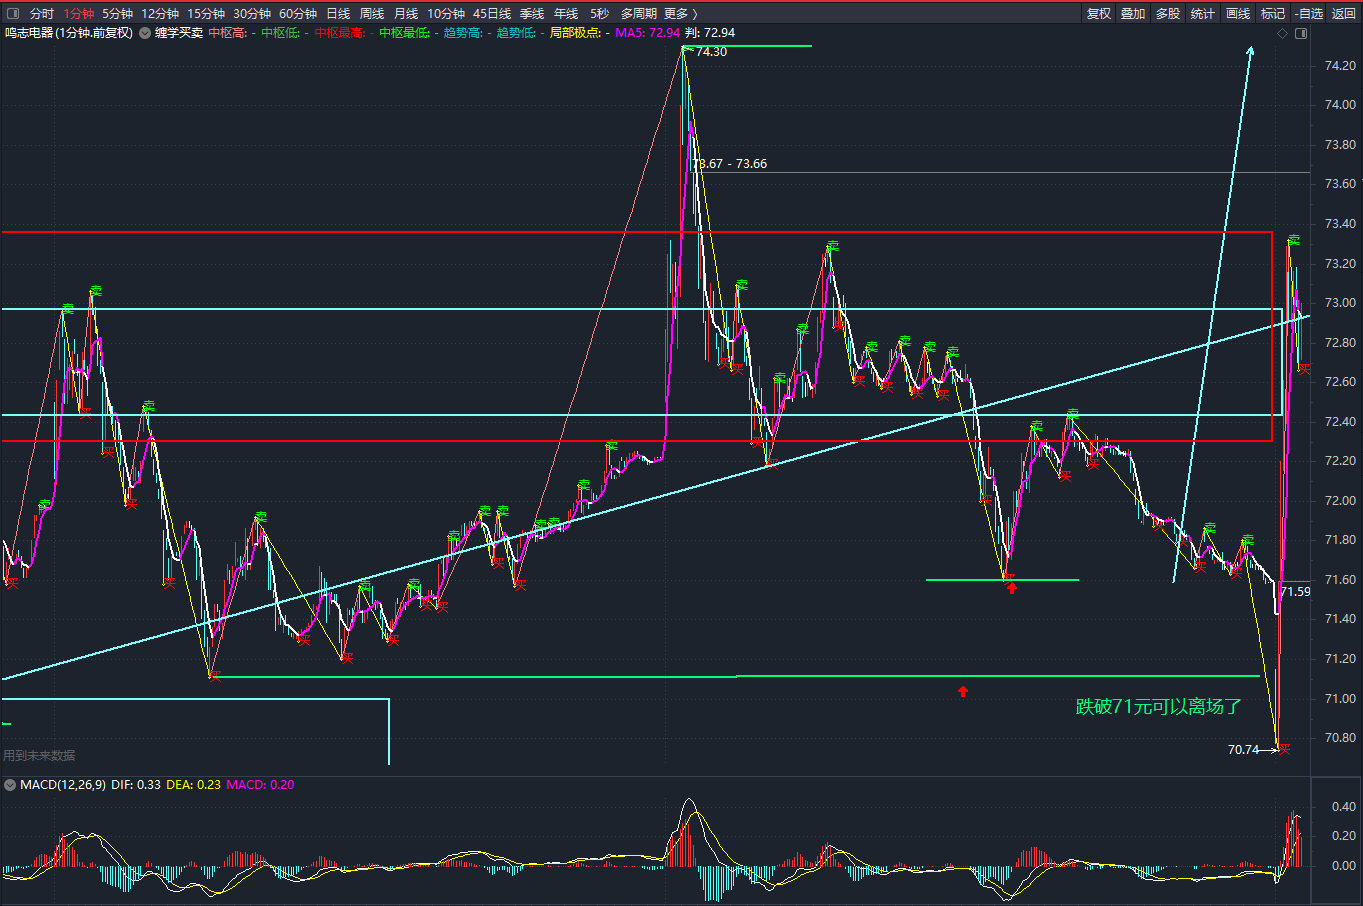Switch to 年线 yearly chart

566,13
